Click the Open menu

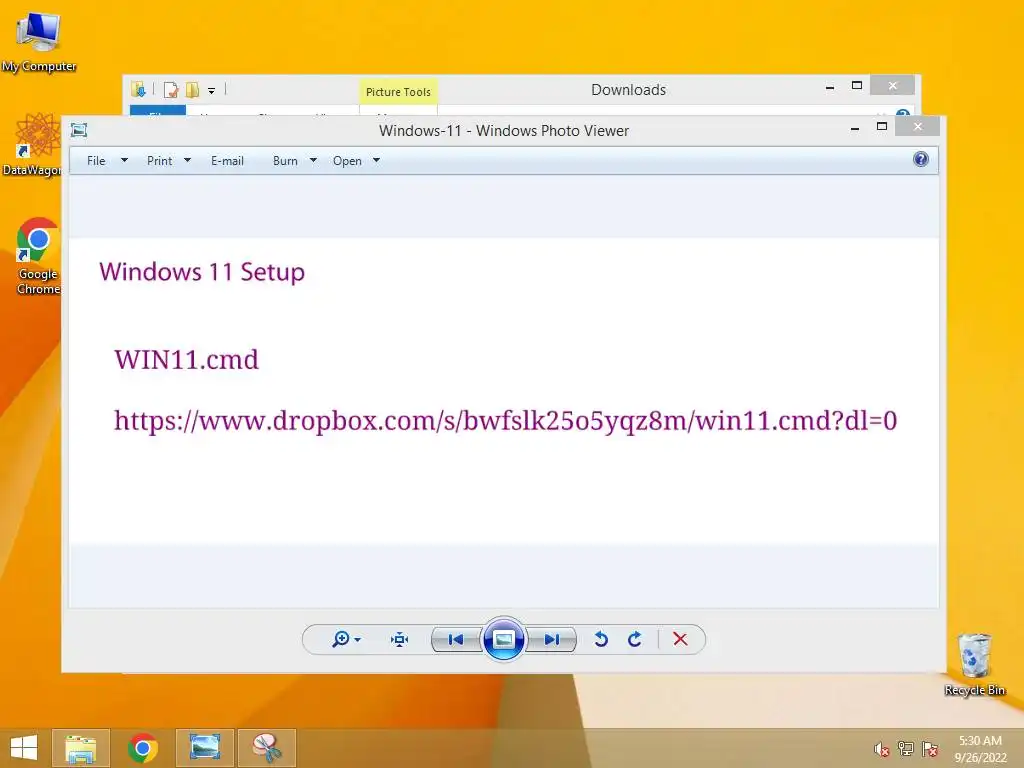pyautogui.click(x=347, y=161)
